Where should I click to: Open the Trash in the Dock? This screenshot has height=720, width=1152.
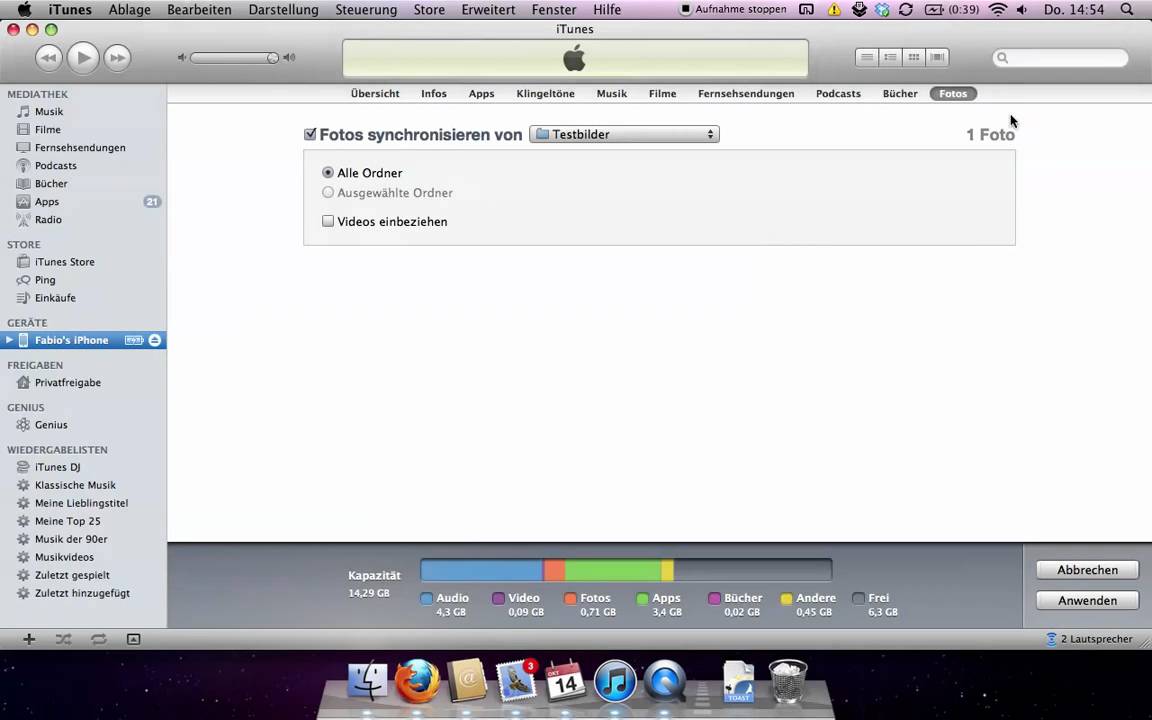coord(788,681)
